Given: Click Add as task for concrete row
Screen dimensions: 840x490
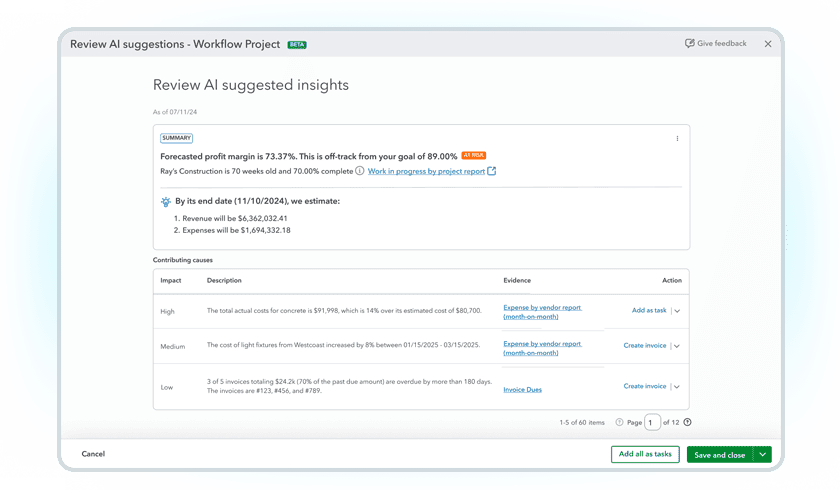Looking at the screenshot, I should point(649,311).
